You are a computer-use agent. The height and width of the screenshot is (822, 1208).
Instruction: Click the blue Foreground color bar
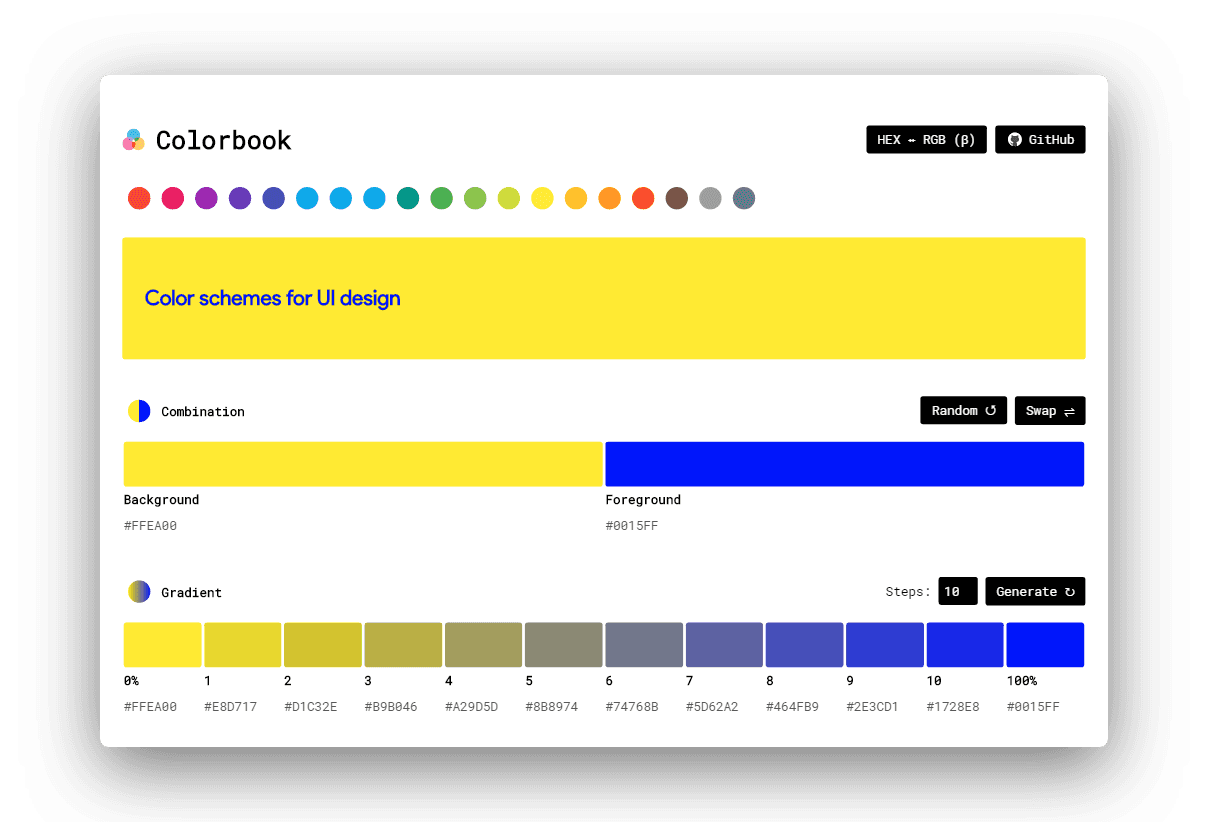844,464
